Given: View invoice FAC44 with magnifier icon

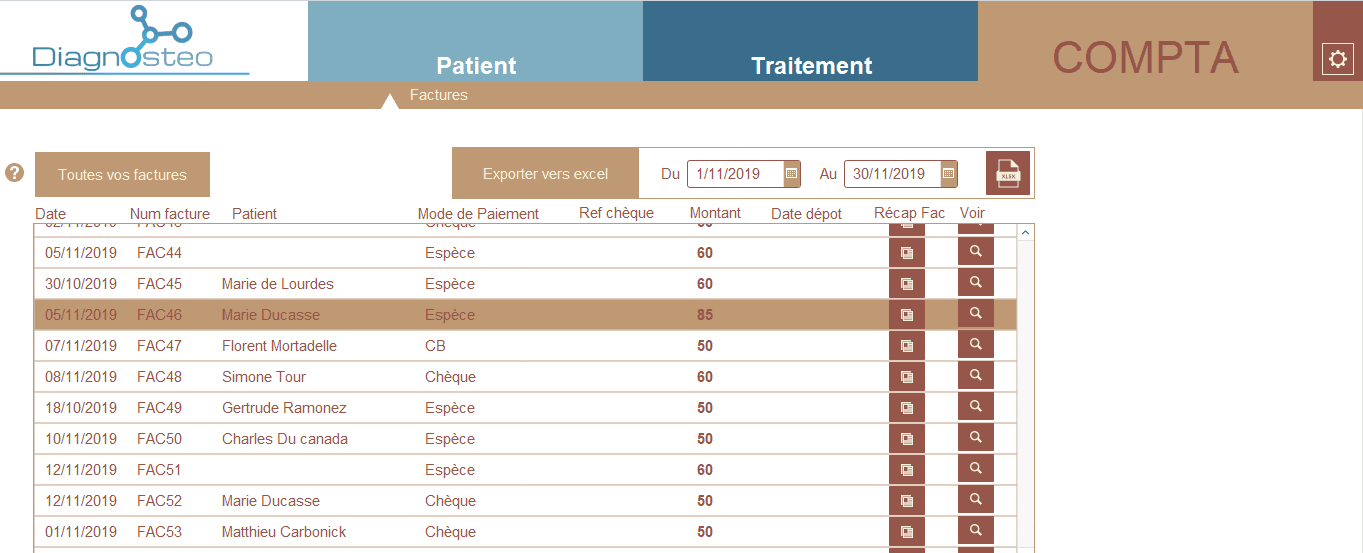Looking at the screenshot, I should tap(976, 252).
